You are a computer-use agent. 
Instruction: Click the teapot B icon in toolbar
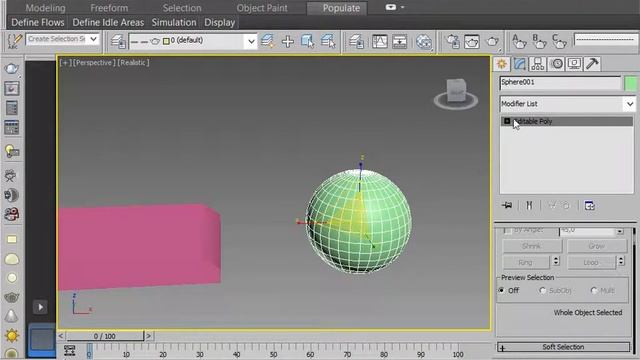539,41
